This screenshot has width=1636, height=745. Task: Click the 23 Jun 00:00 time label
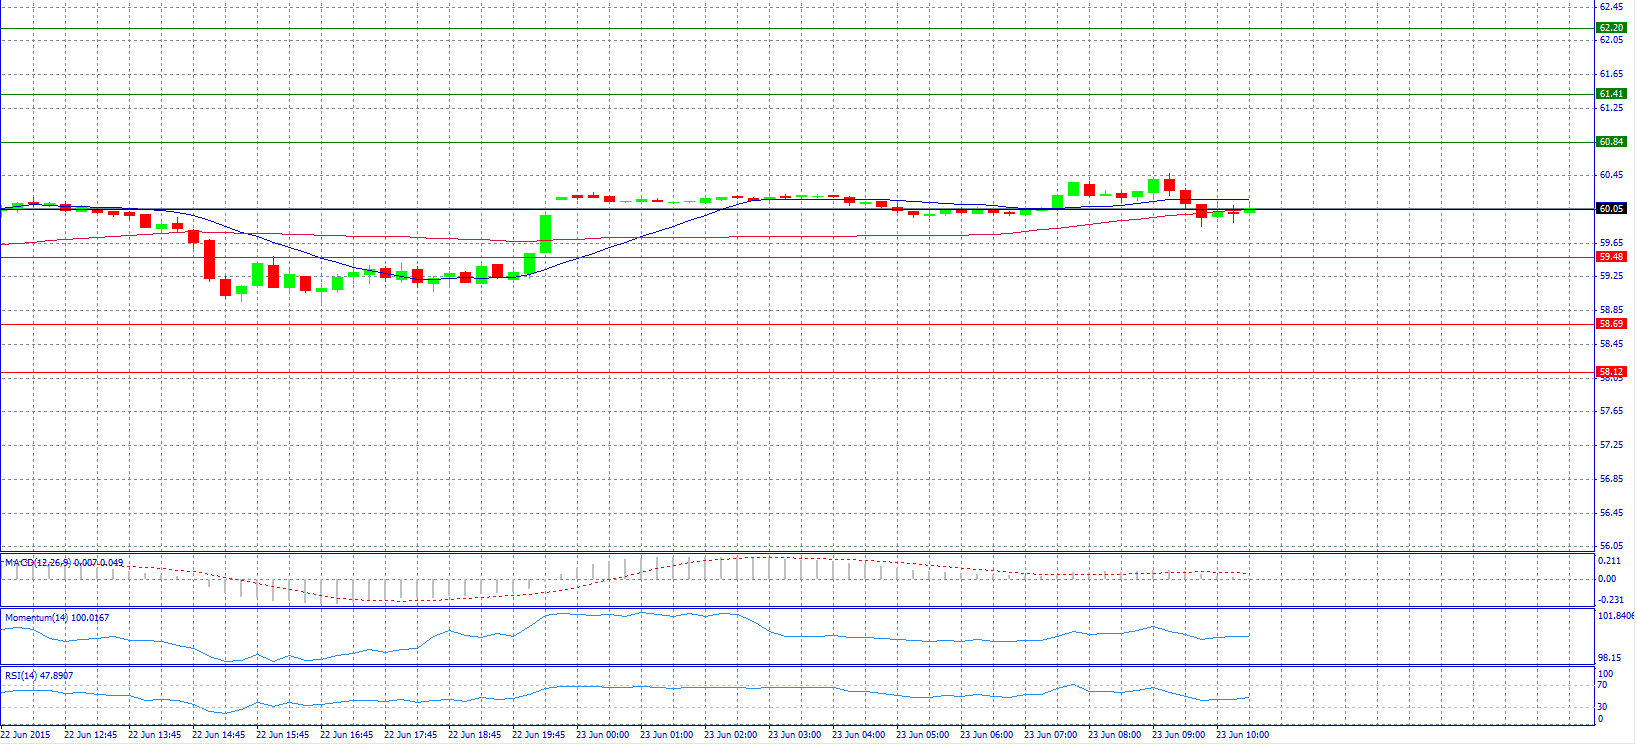click(x=602, y=735)
